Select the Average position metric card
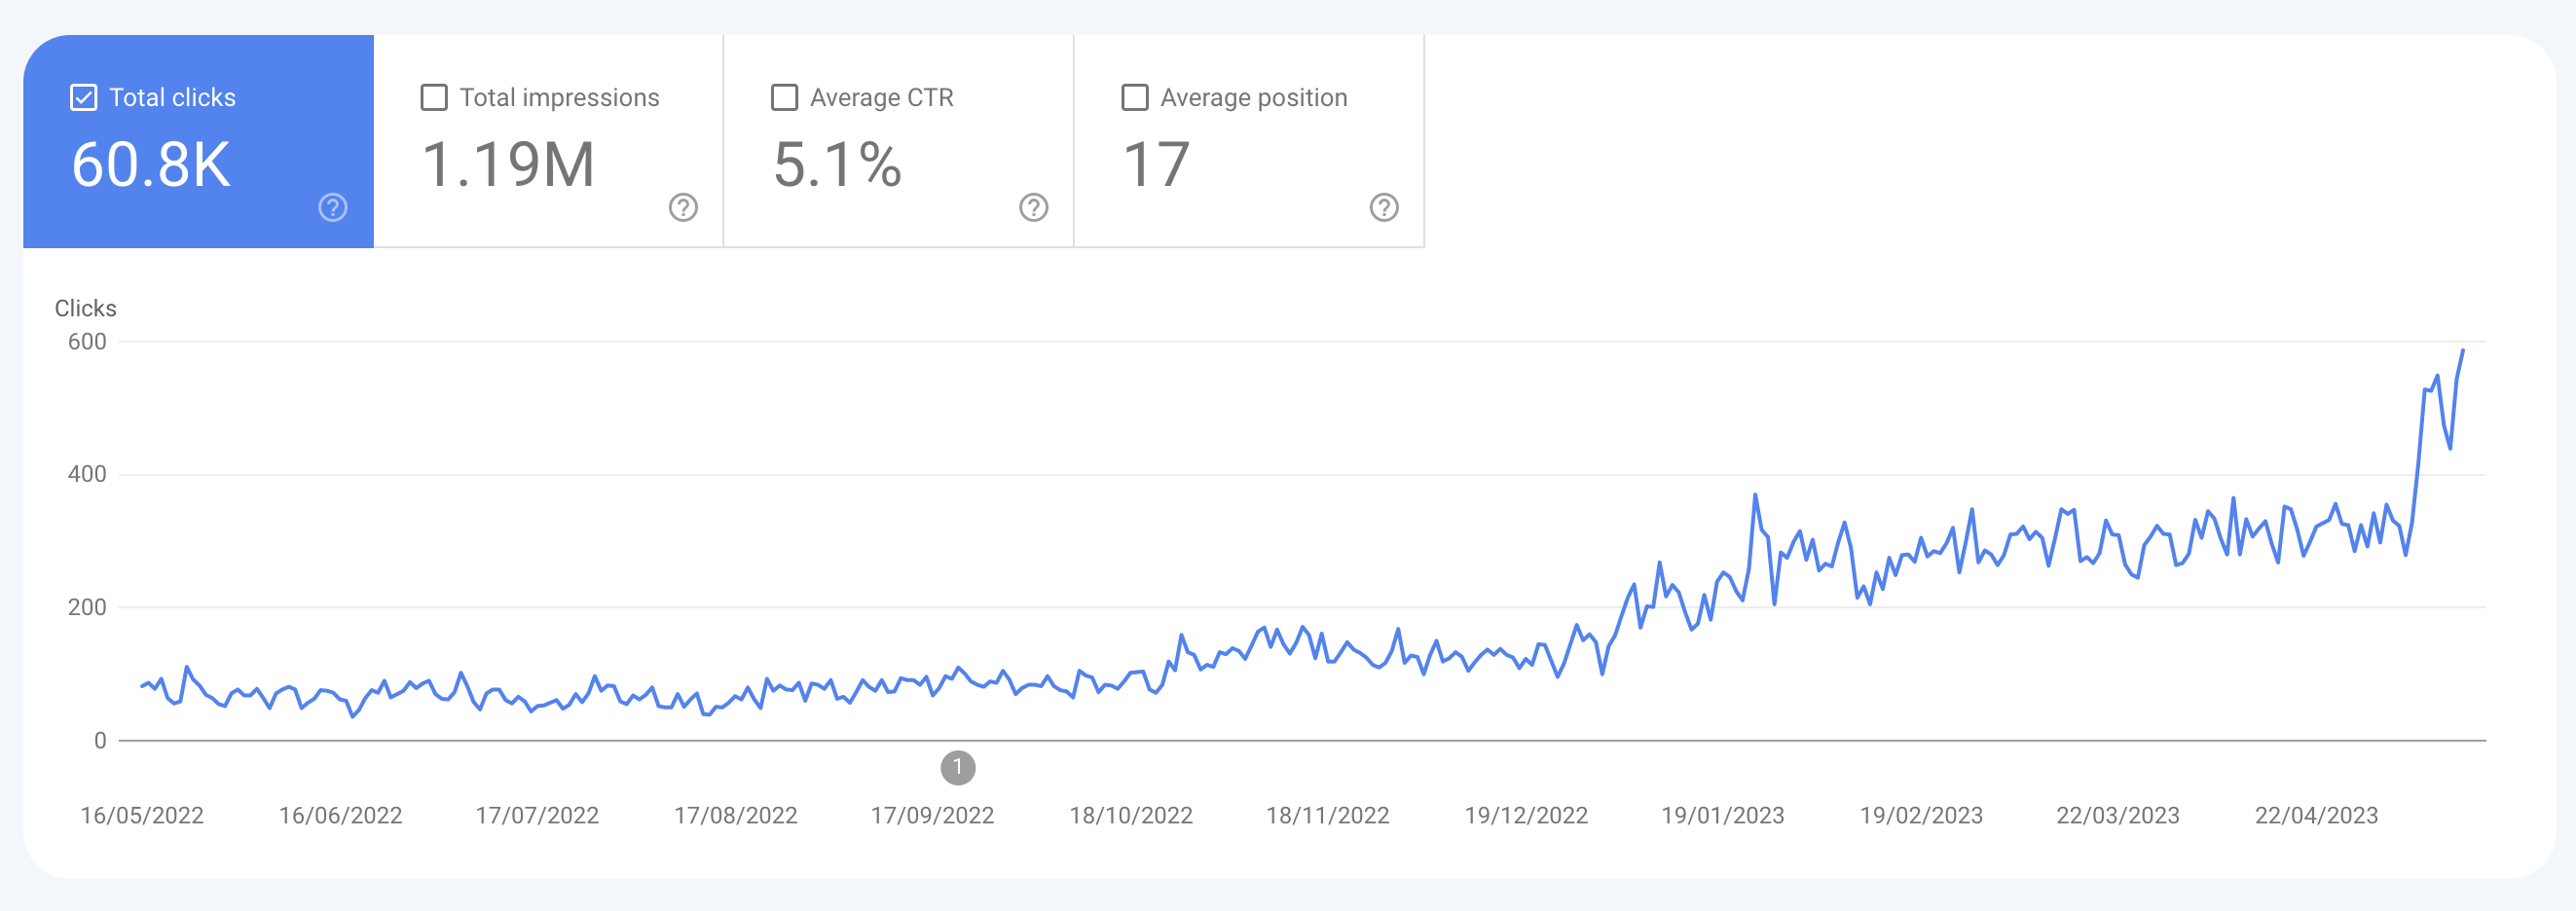Viewport: 2576px width, 911px height. [x=1248, y=140]
